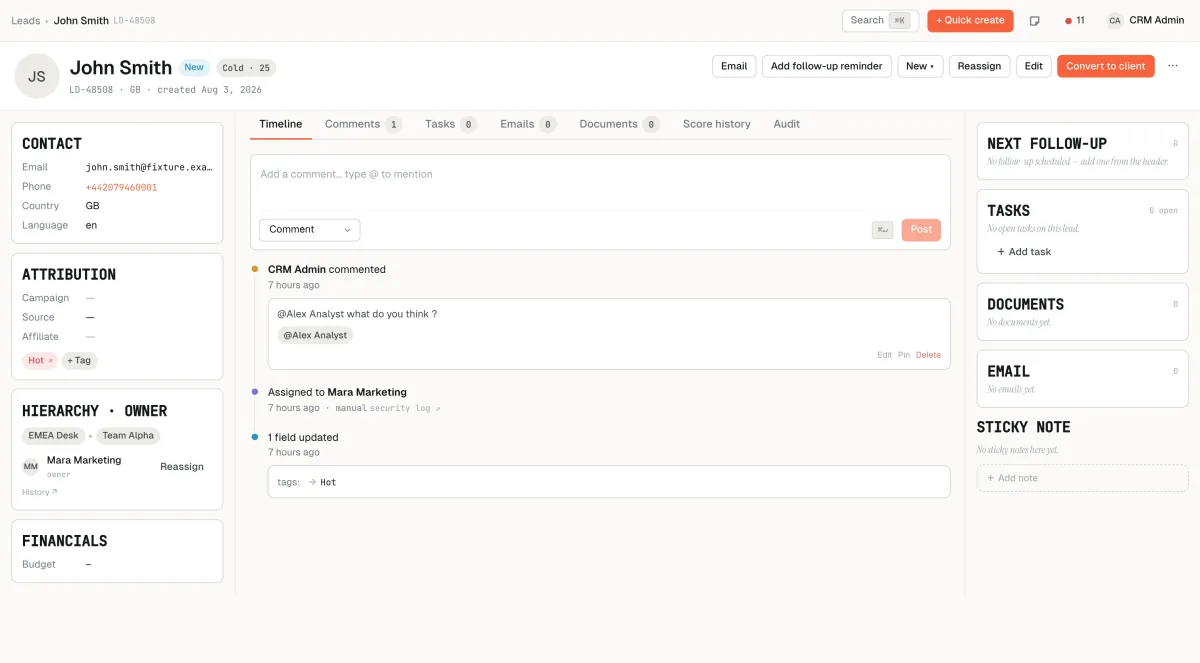
Task: Open the Audit tab
Action: 786,124
